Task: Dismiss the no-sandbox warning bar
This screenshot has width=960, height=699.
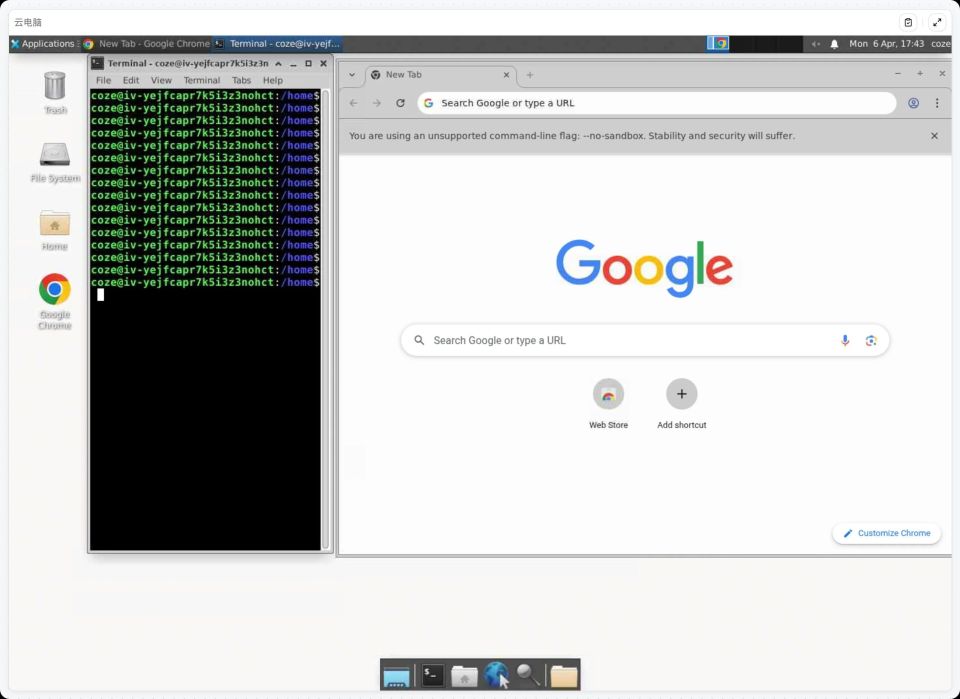Action: (x=934, y=136)
